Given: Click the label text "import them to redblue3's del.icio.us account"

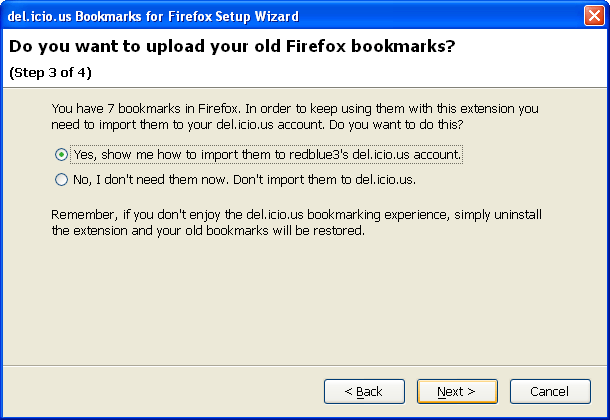Looking at the screenshot, I should point(331,155).
